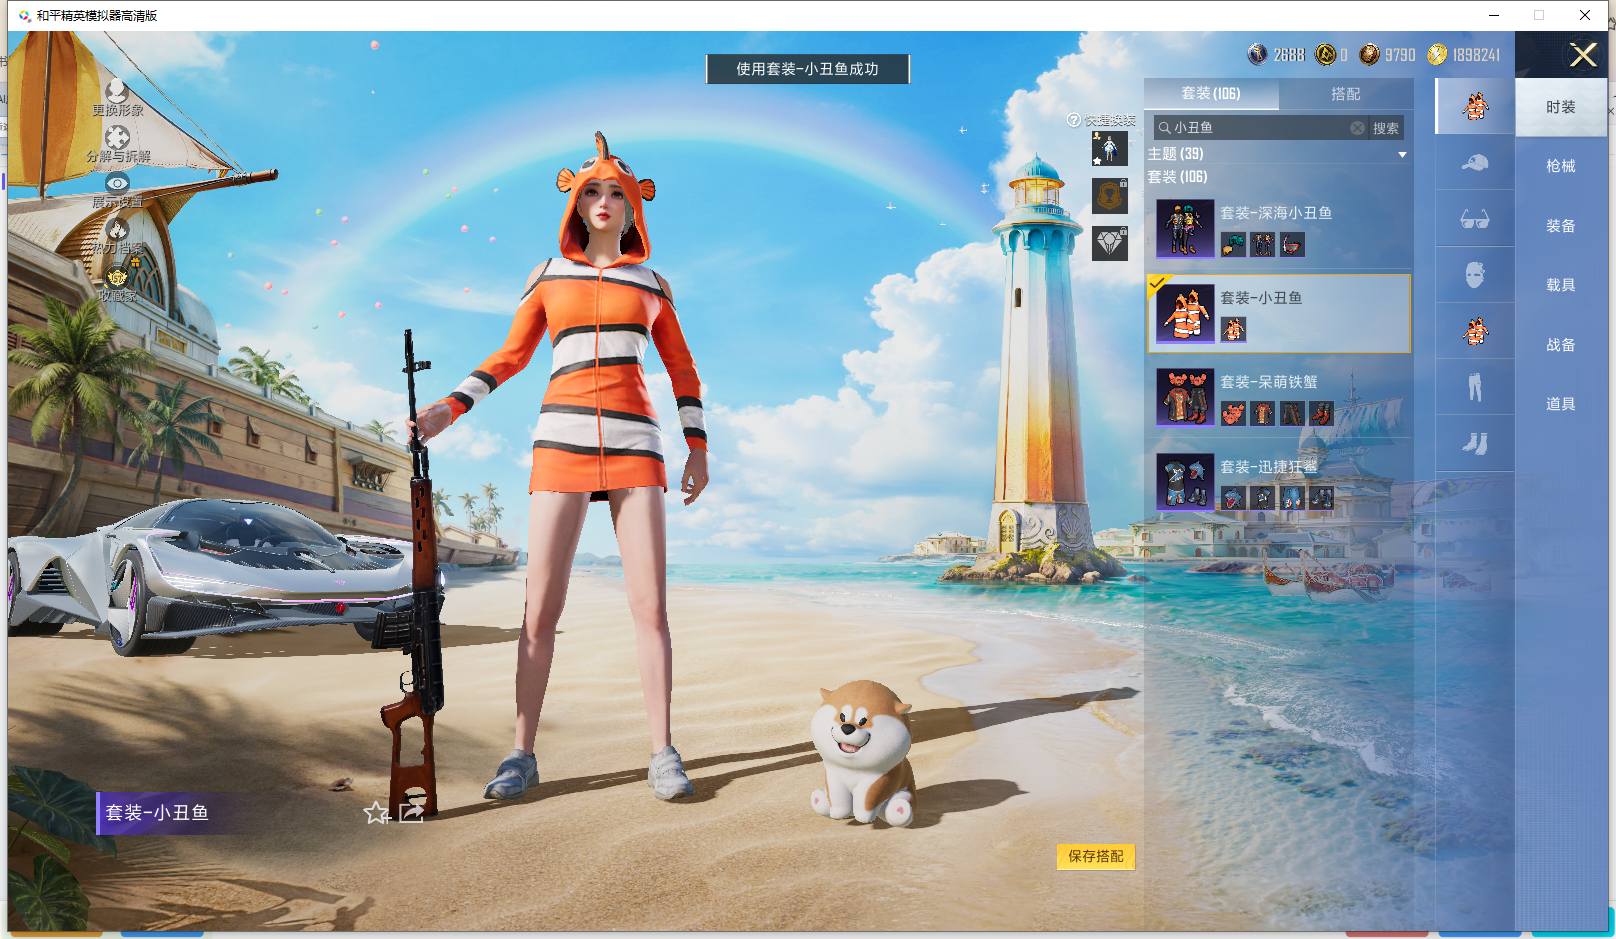This screenshot has height=939, width=1616.
Task: Click the top clothing icon under 套装-呆萌铁蟹
Action: (x=1262, y=413)
